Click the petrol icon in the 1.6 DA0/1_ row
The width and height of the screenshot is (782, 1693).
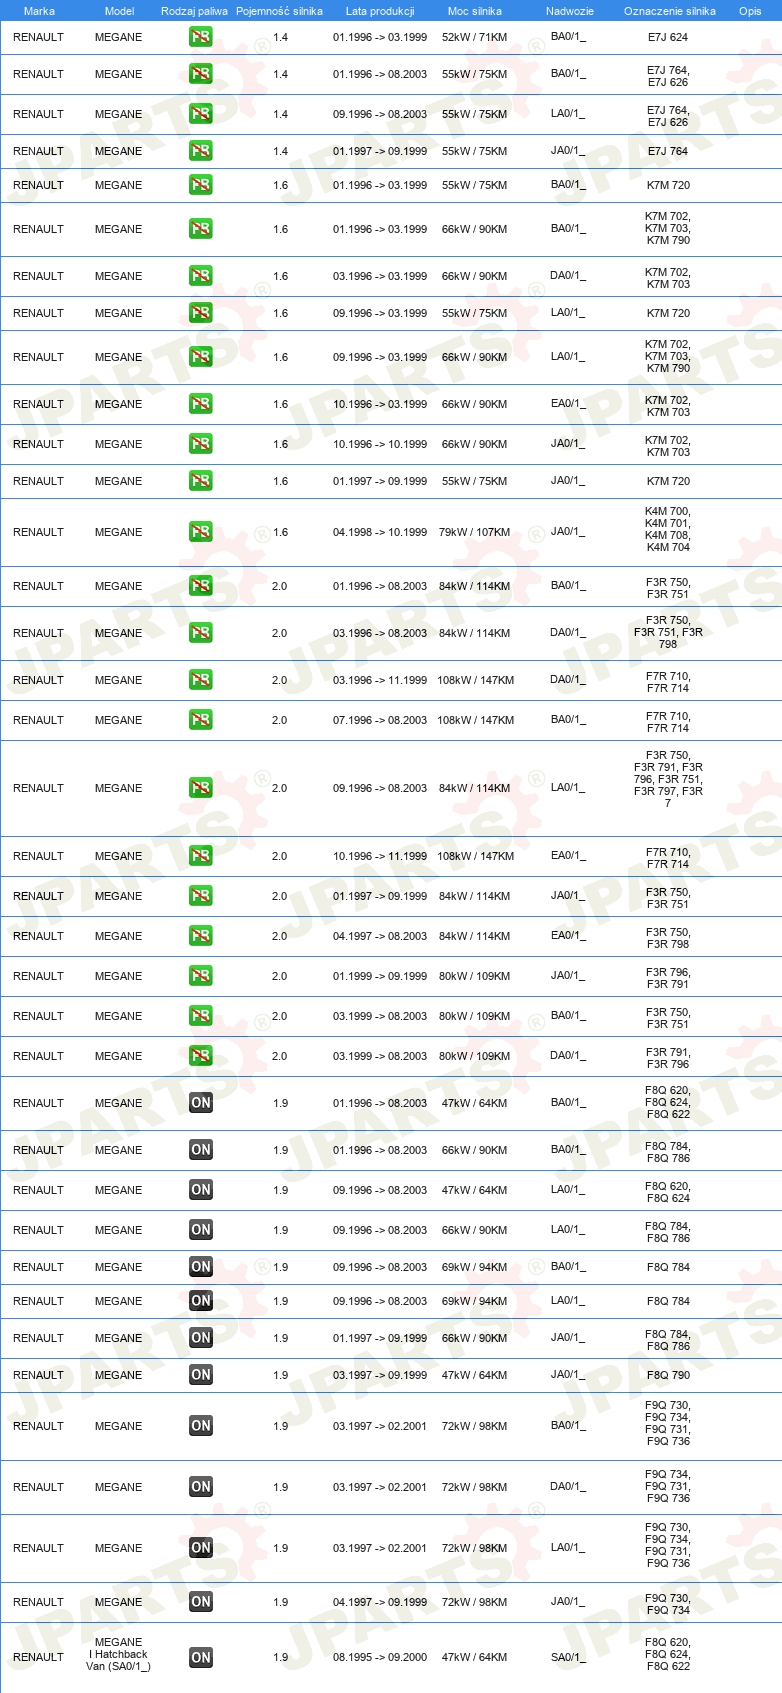point(201,276)
